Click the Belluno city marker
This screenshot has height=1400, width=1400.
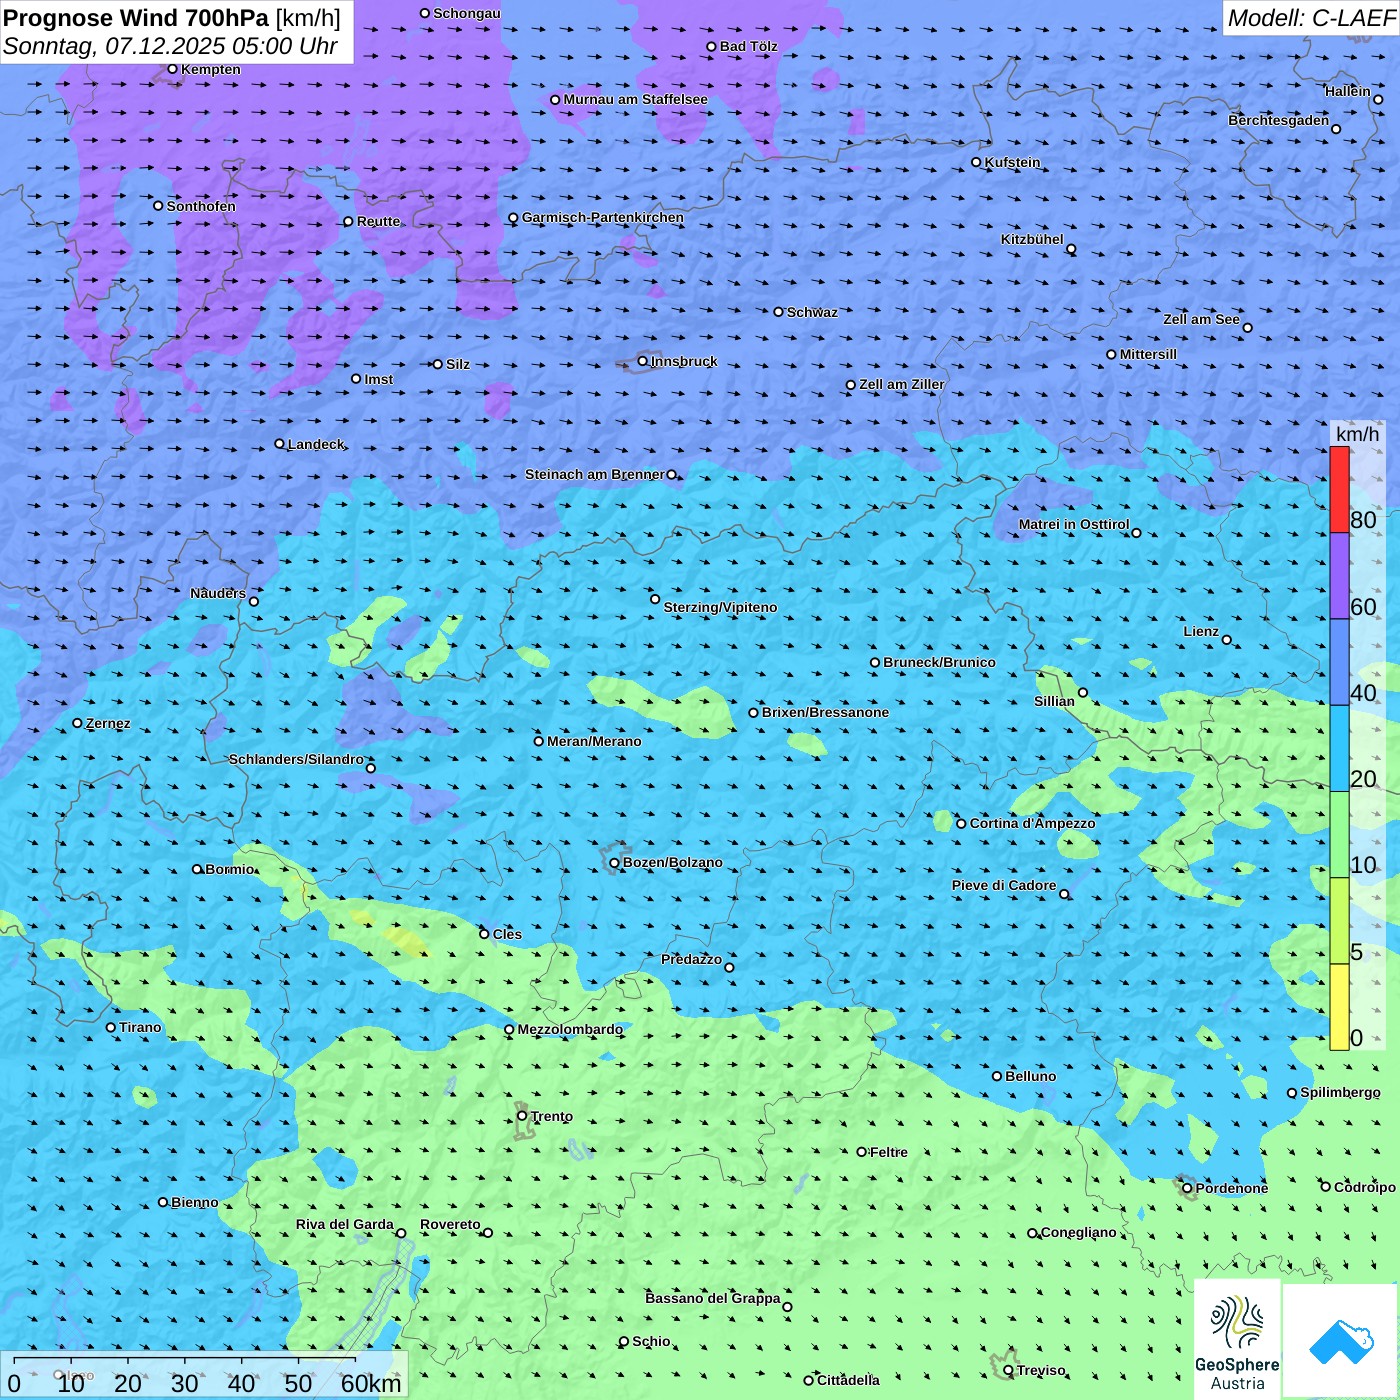pos(997,1076)
